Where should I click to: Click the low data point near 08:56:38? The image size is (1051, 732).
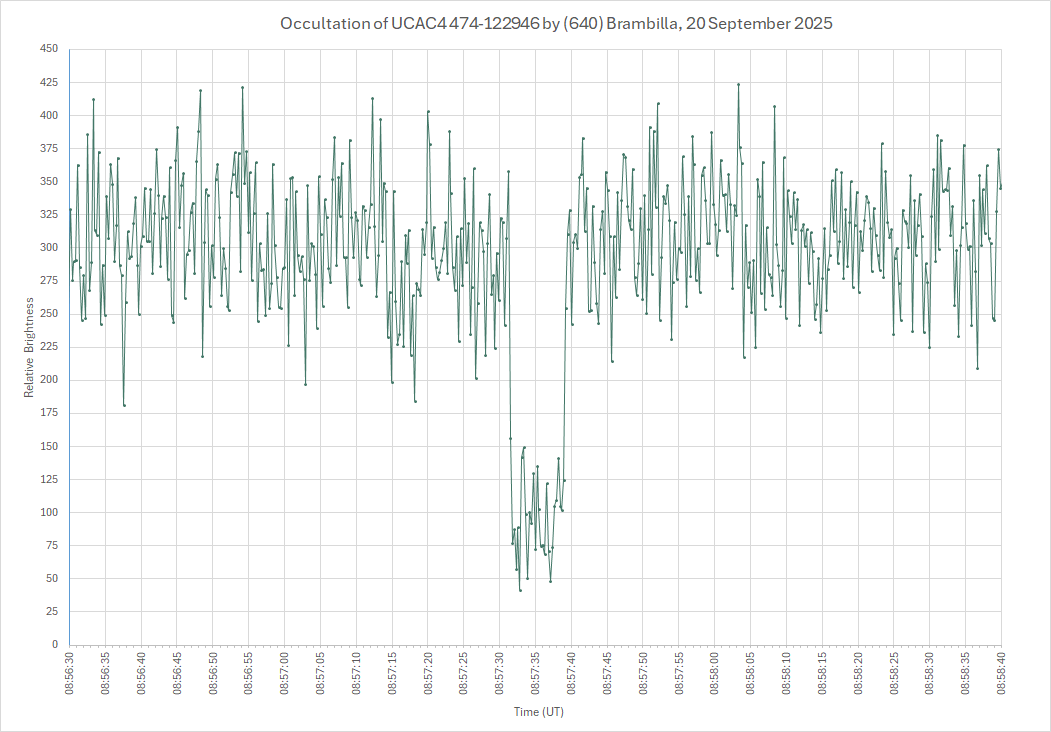(124, 405)
